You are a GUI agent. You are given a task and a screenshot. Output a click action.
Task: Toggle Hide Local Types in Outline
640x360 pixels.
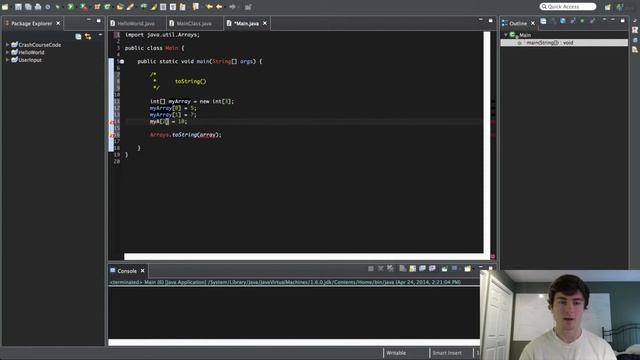(x=592, y=21)
